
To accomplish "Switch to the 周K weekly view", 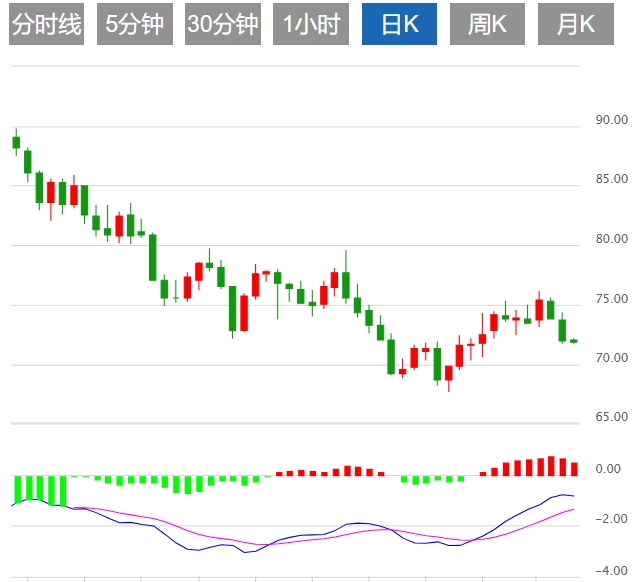I will pyautogui.click(x=487, y=25).
